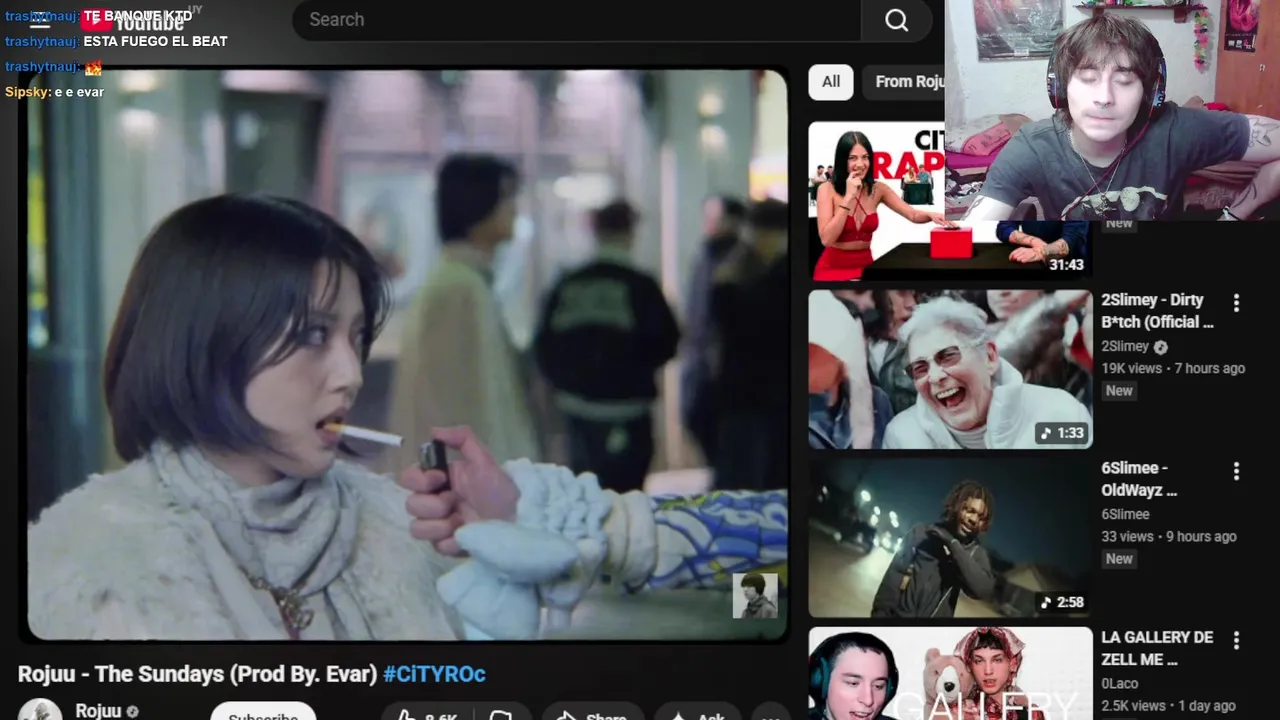
Task: Open the 2Slimey Dirty B*tch thumbnail
Action: (950, 369)
